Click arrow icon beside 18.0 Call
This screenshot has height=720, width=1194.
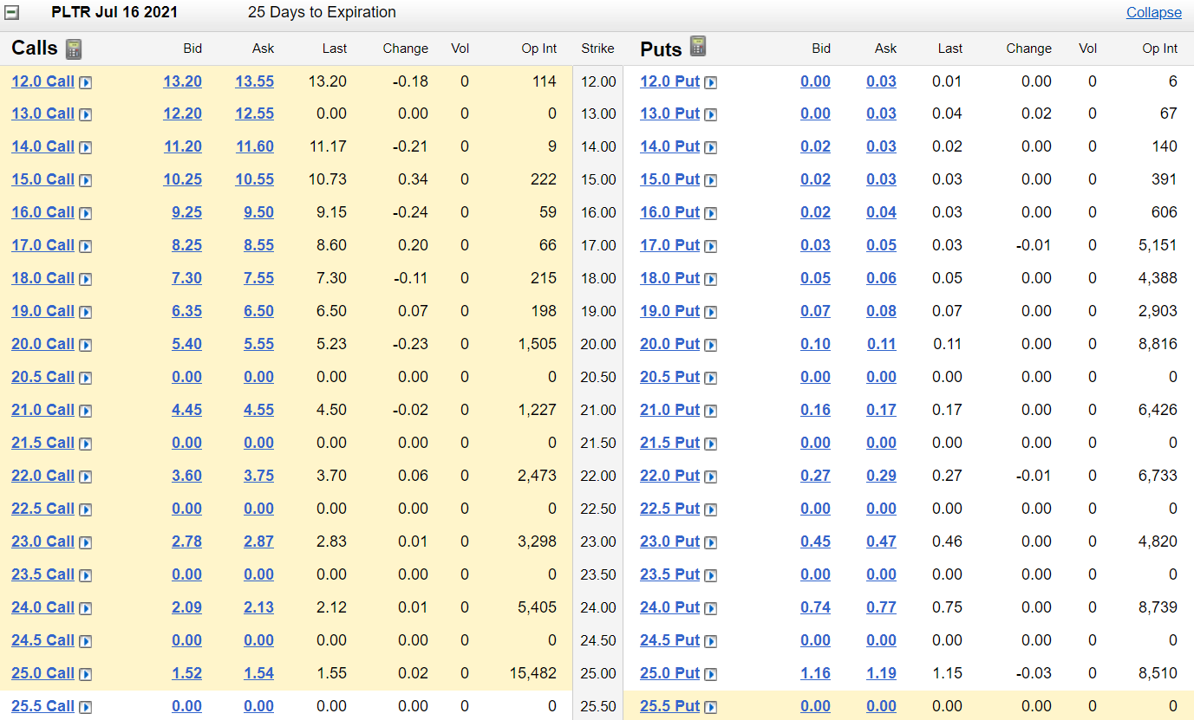(85, 279)
